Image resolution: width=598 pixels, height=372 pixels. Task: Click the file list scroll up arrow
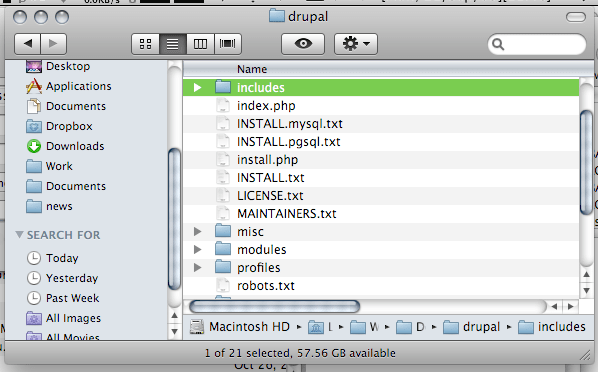point(587,275)
